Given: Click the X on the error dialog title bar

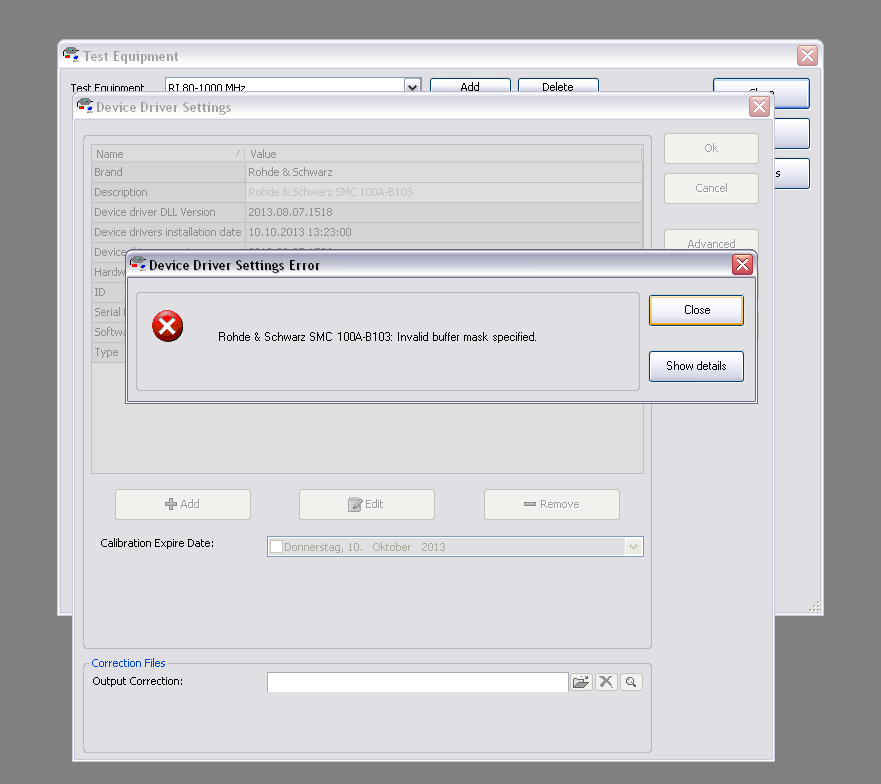Looking at the screenshot, I should (x=742, y=264).
